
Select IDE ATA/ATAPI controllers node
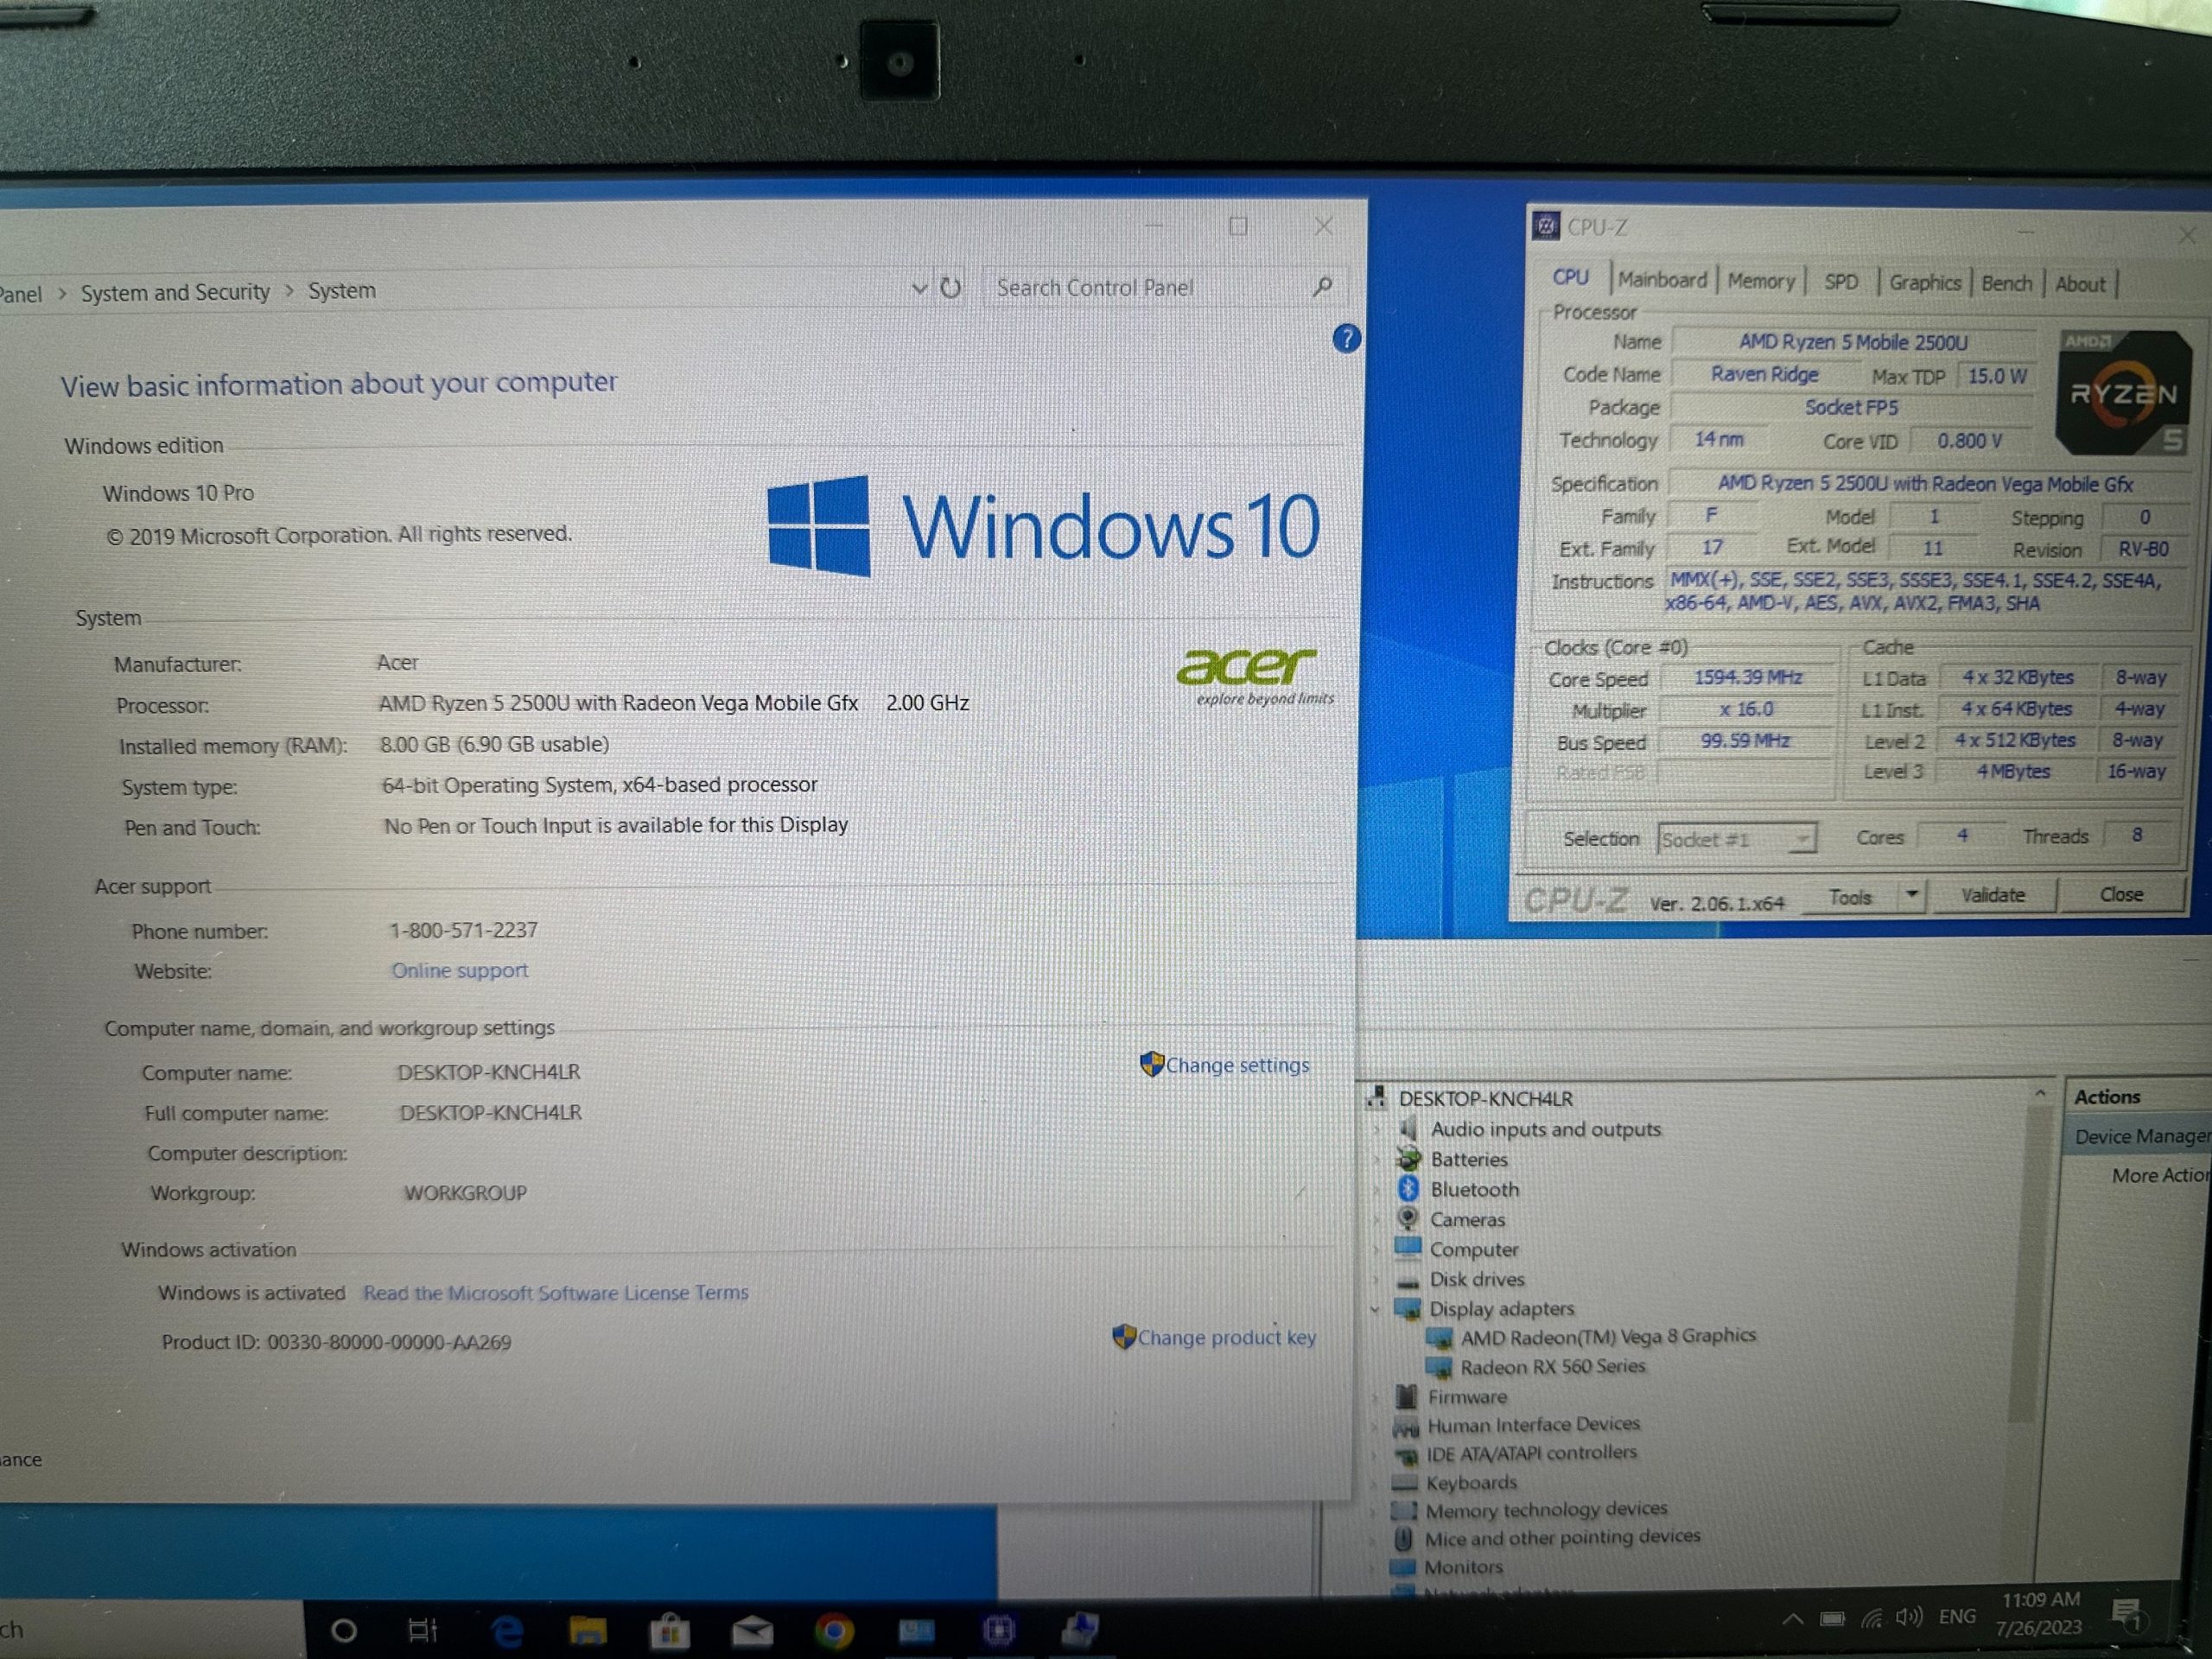pos(1531,1453)
